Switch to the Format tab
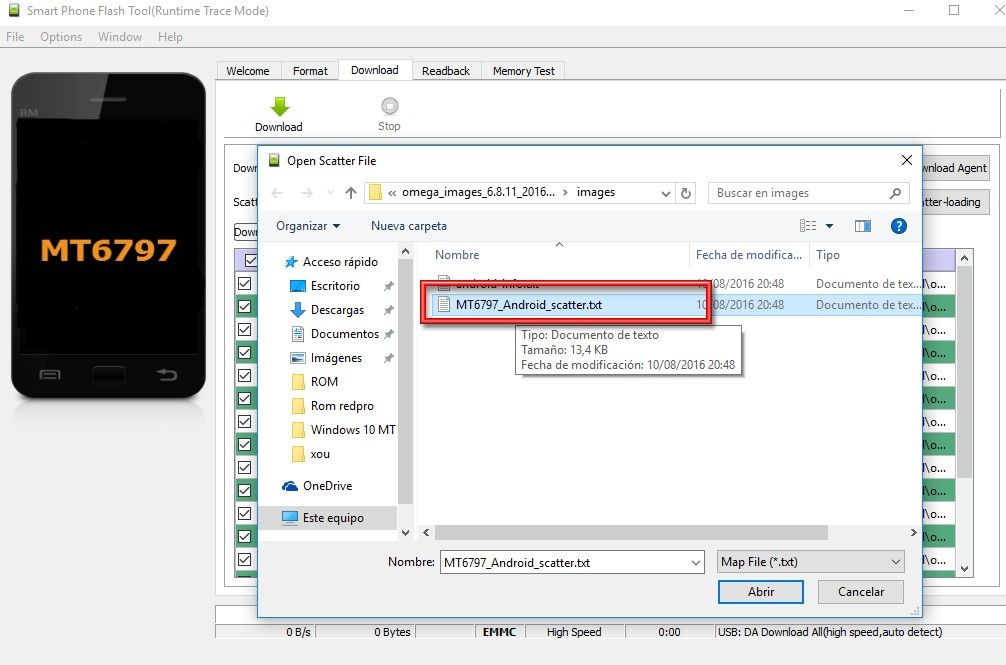Viewport: 1006px width, 665px height. pos(310,71)
